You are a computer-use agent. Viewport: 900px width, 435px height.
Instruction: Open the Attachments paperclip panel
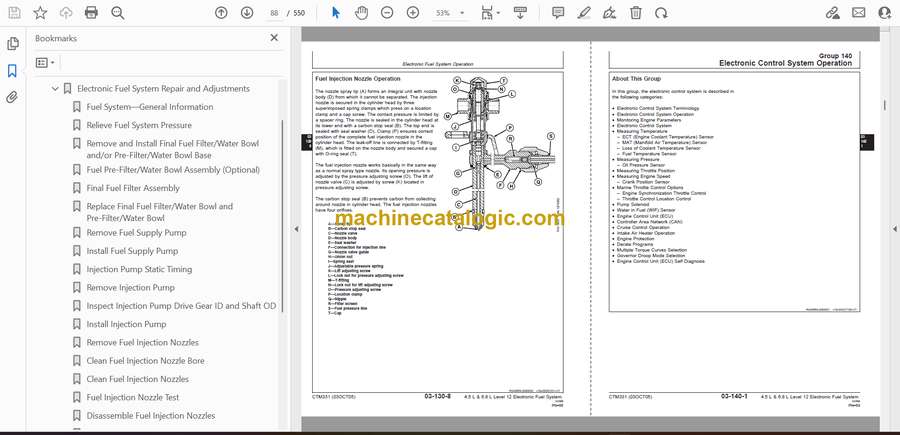(x=12, y=97)
